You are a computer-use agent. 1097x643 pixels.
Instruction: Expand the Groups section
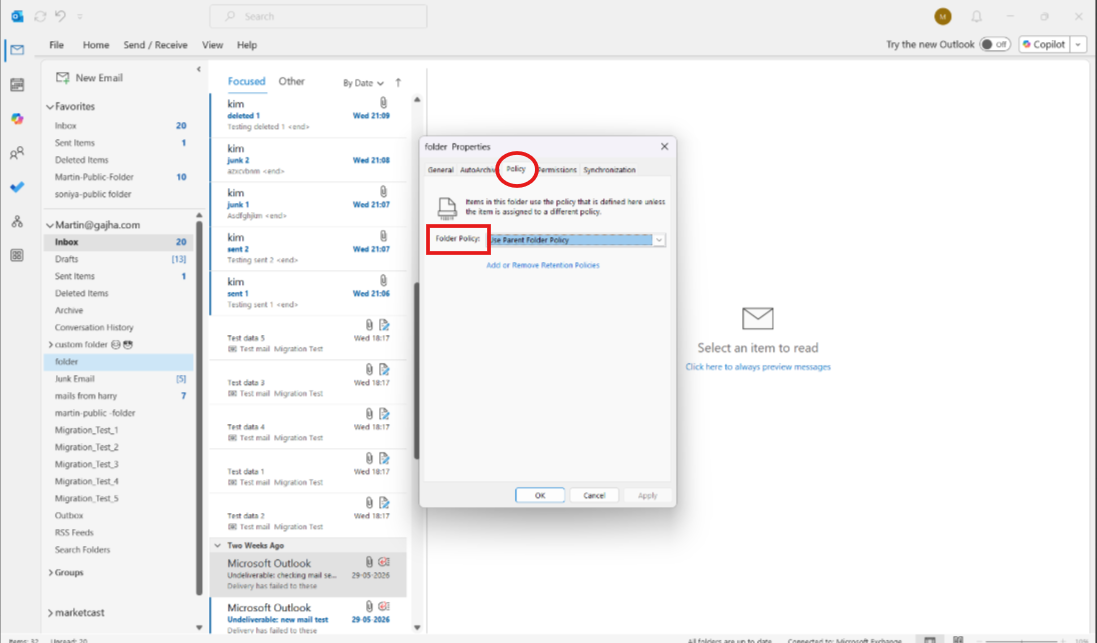50,572
